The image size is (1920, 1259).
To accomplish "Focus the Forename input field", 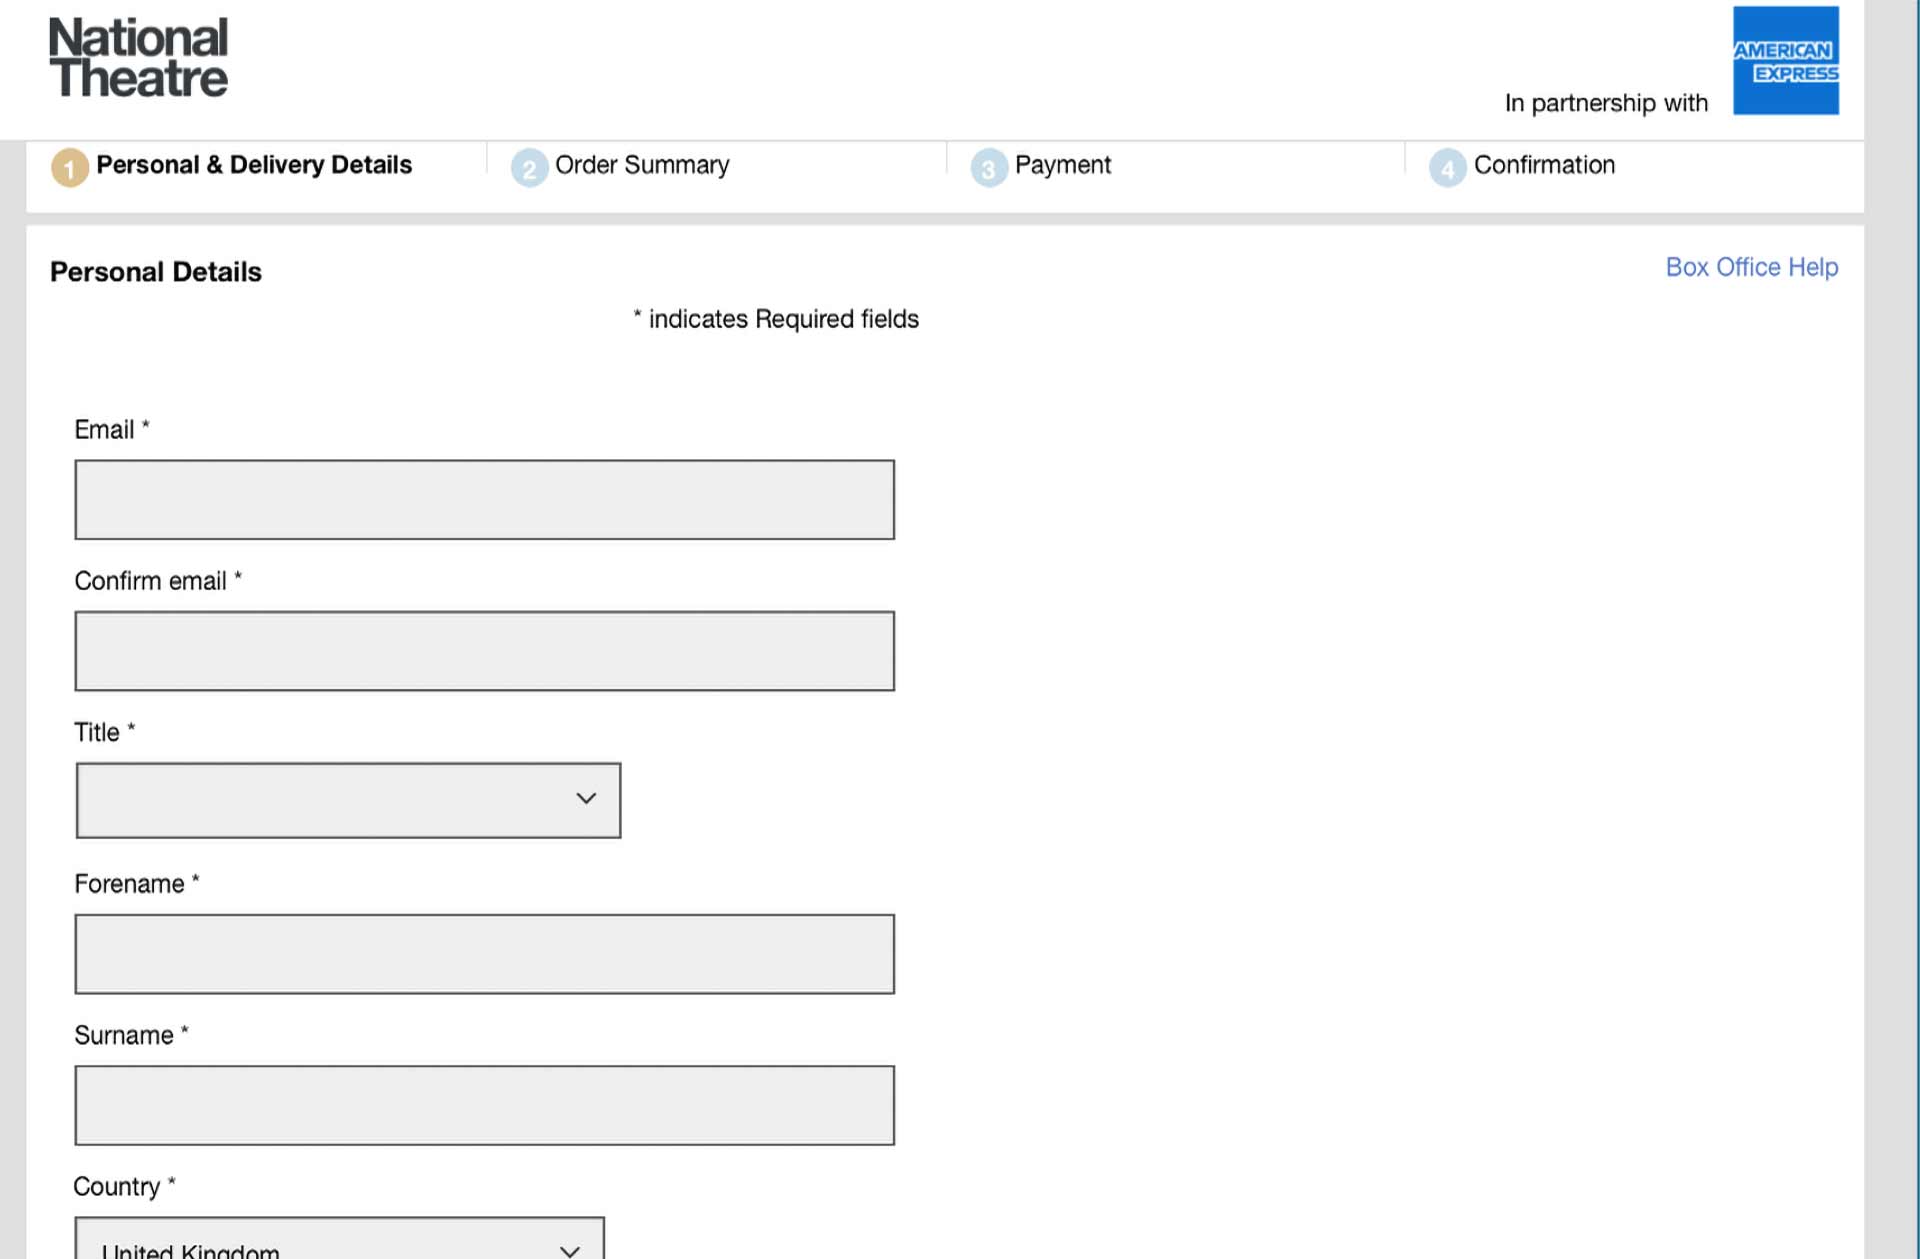I will (x=485, y=954).
